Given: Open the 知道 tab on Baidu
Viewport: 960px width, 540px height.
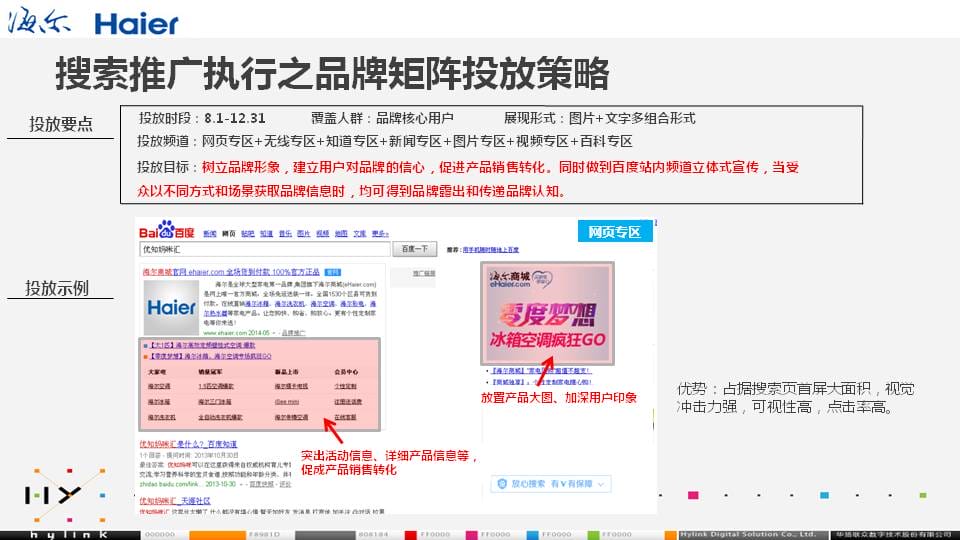Looking at the screenshot, I should (x=266, y=233).
